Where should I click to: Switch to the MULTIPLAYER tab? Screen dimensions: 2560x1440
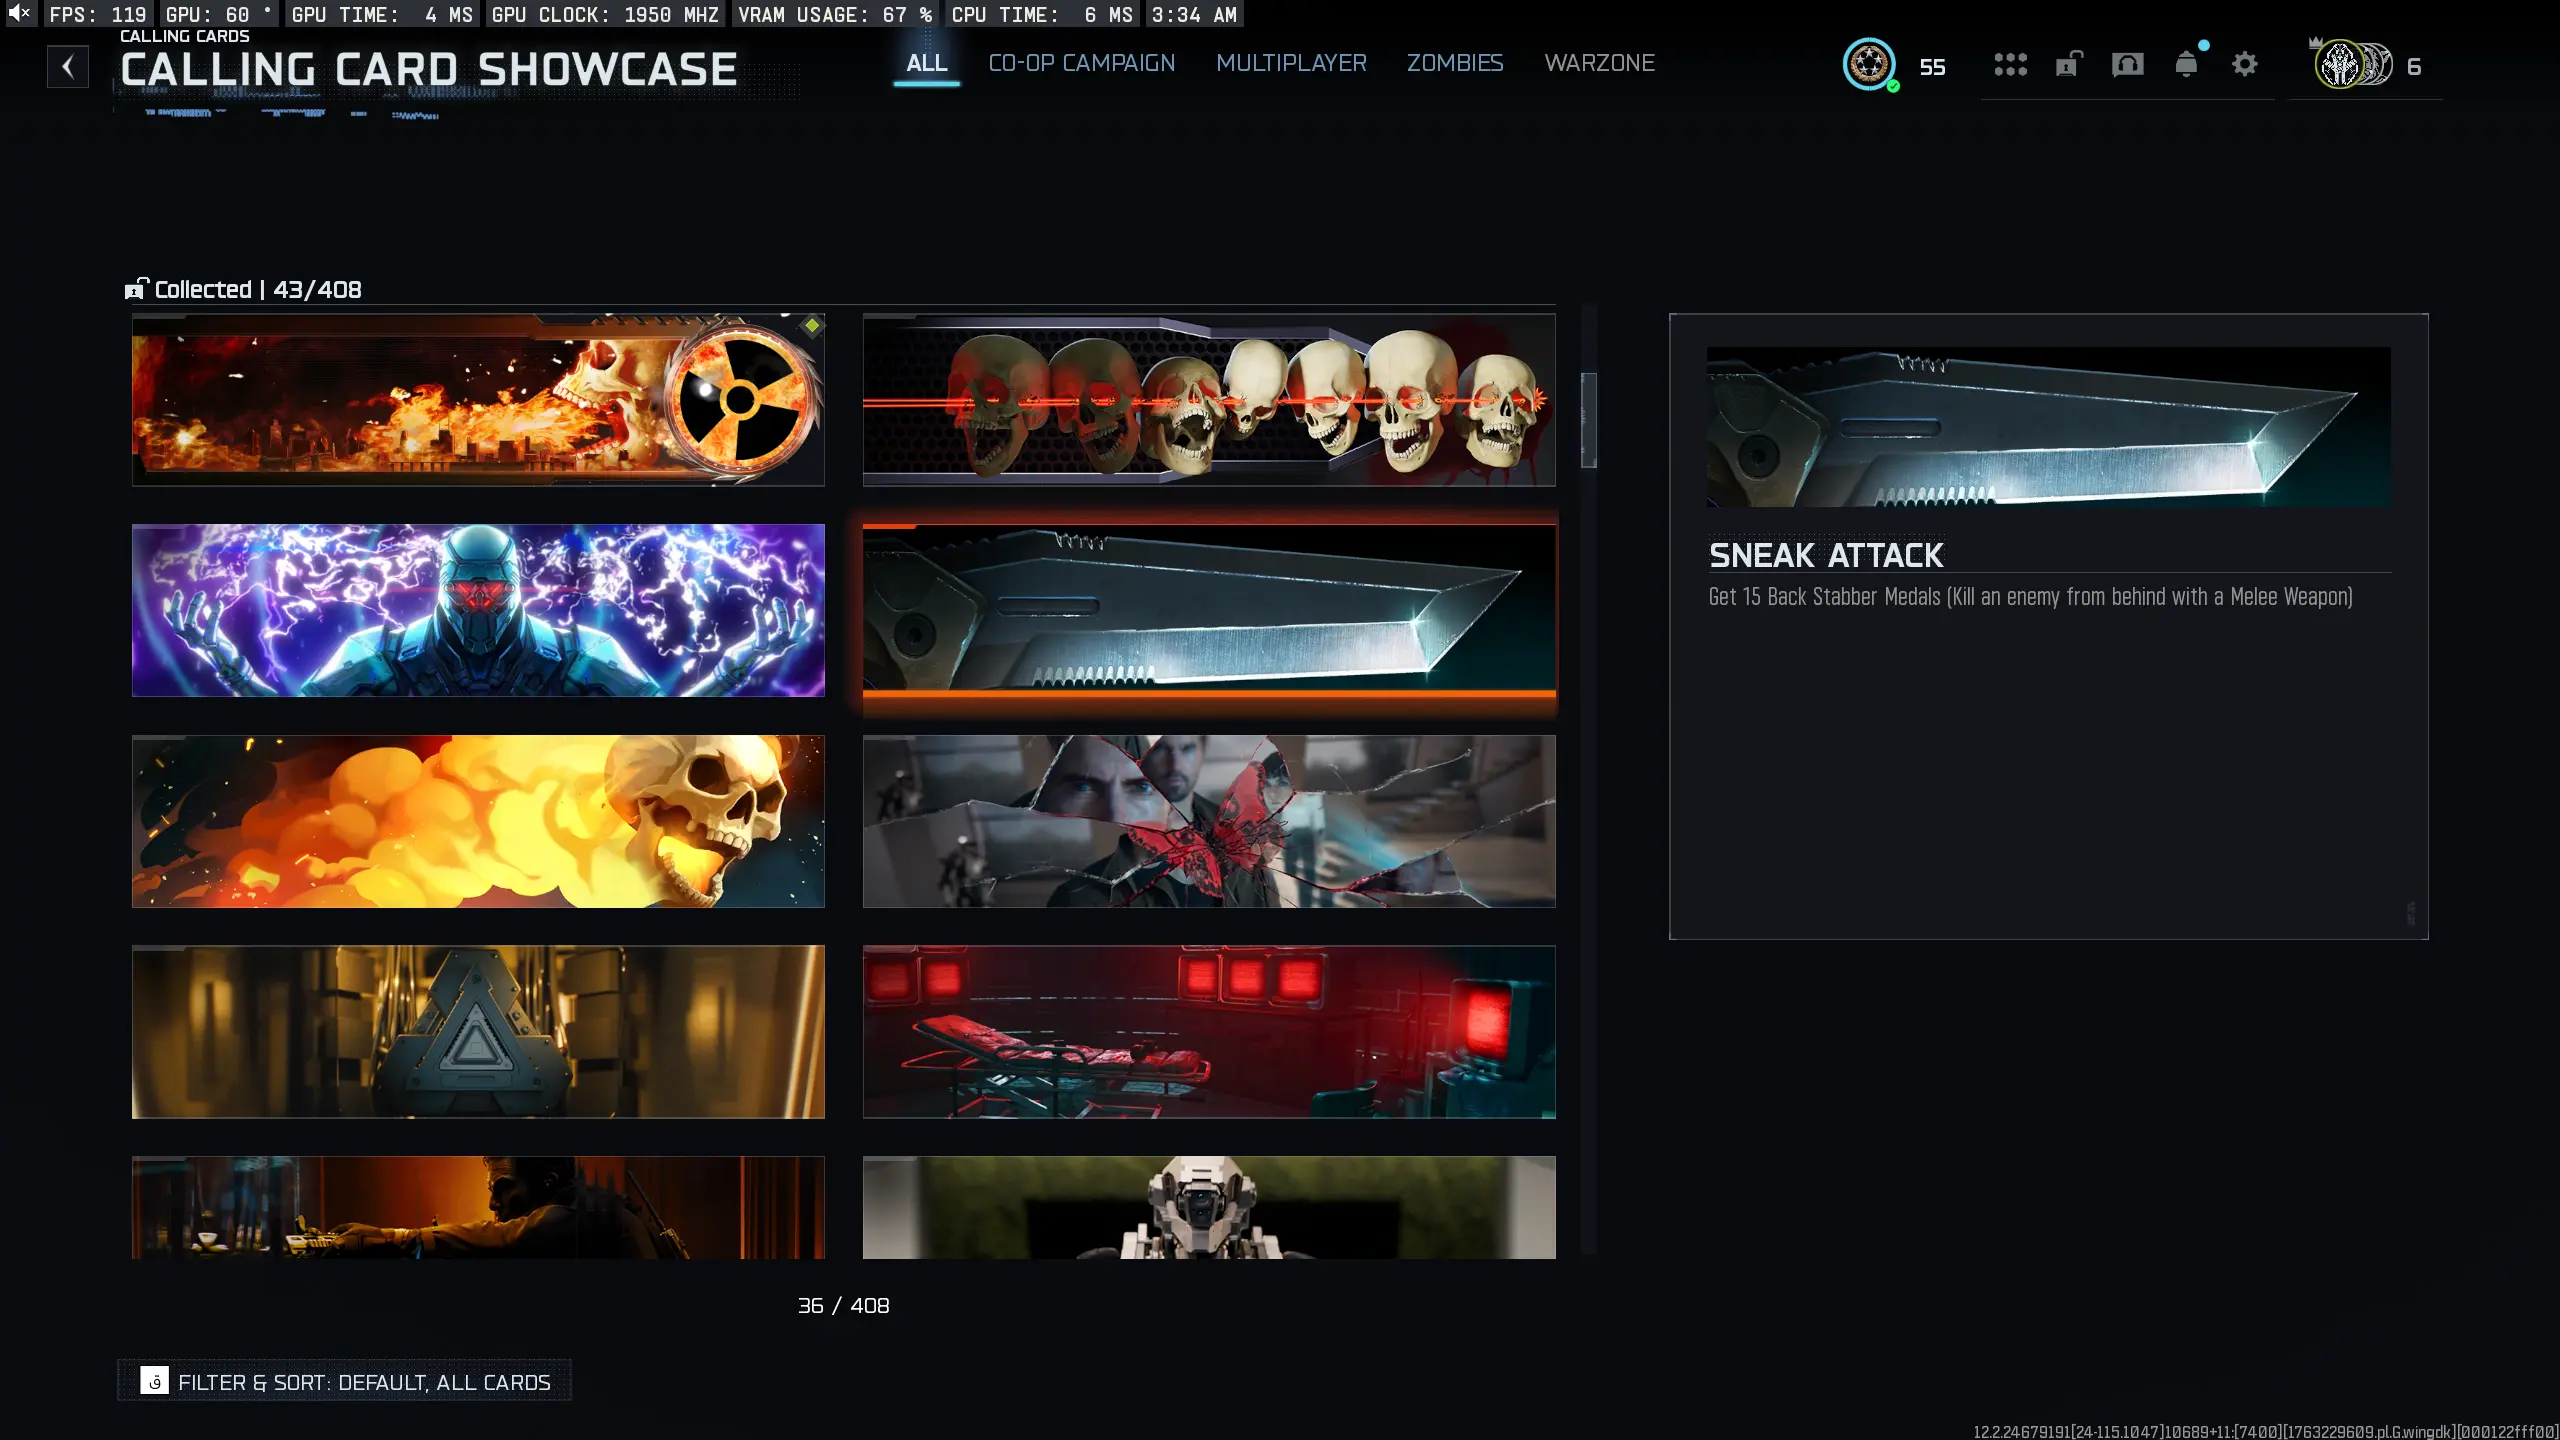tap(1291, 63)
